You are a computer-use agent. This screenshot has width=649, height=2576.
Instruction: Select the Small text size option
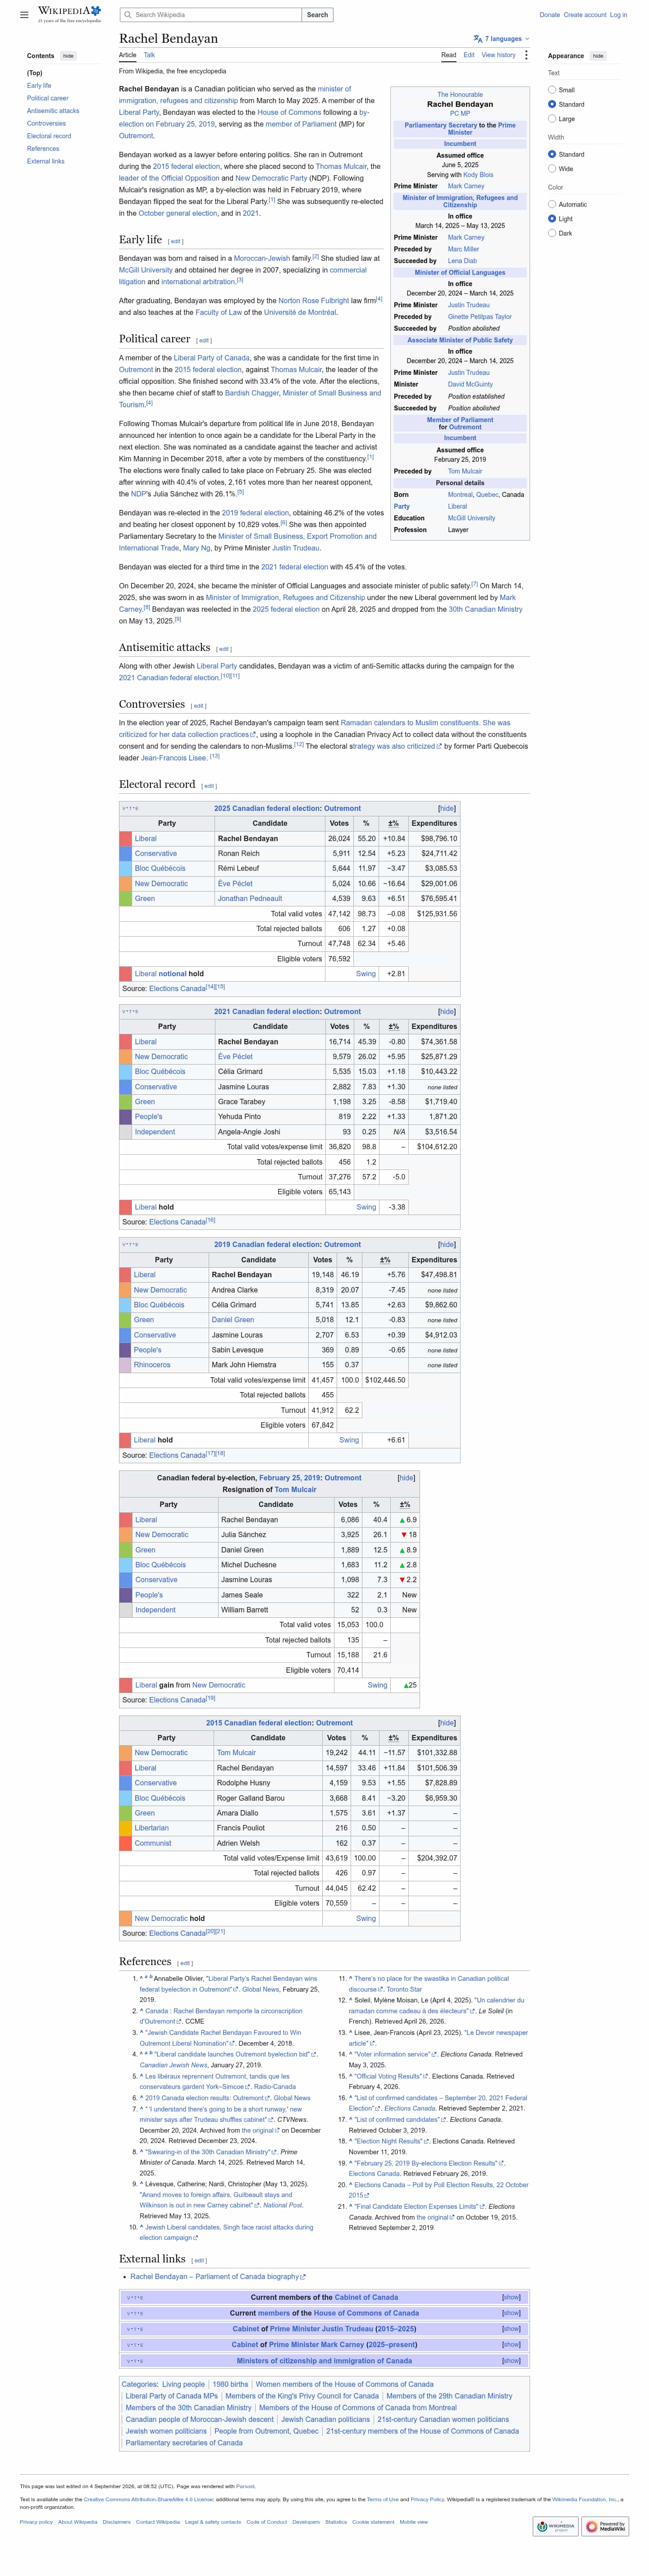click(x=552, y=90)
